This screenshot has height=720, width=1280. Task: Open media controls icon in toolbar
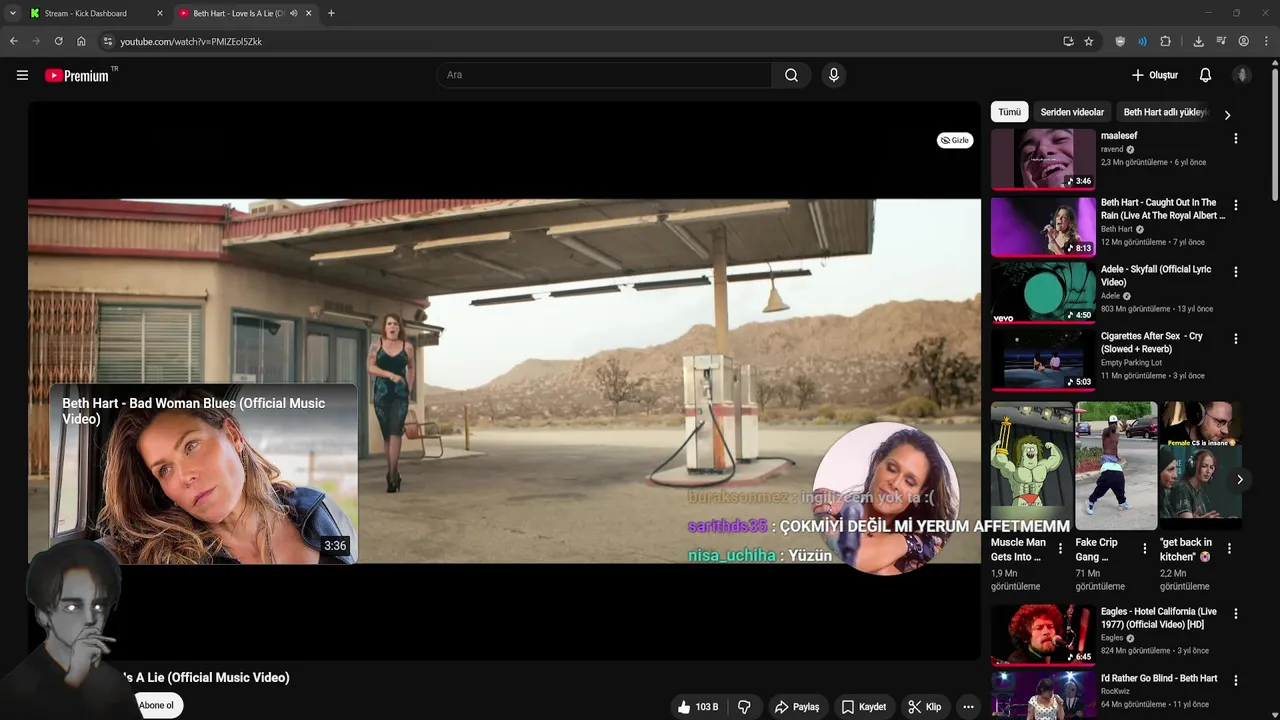(x=1221, y=41)
